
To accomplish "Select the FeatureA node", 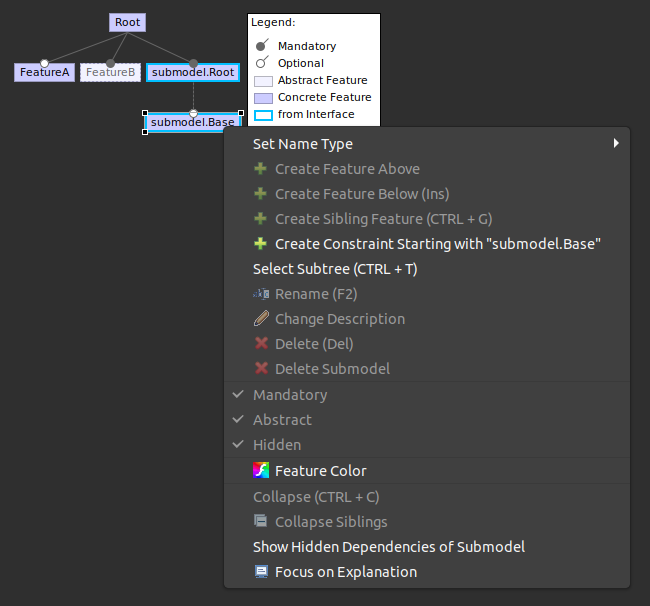I will 44,72.
